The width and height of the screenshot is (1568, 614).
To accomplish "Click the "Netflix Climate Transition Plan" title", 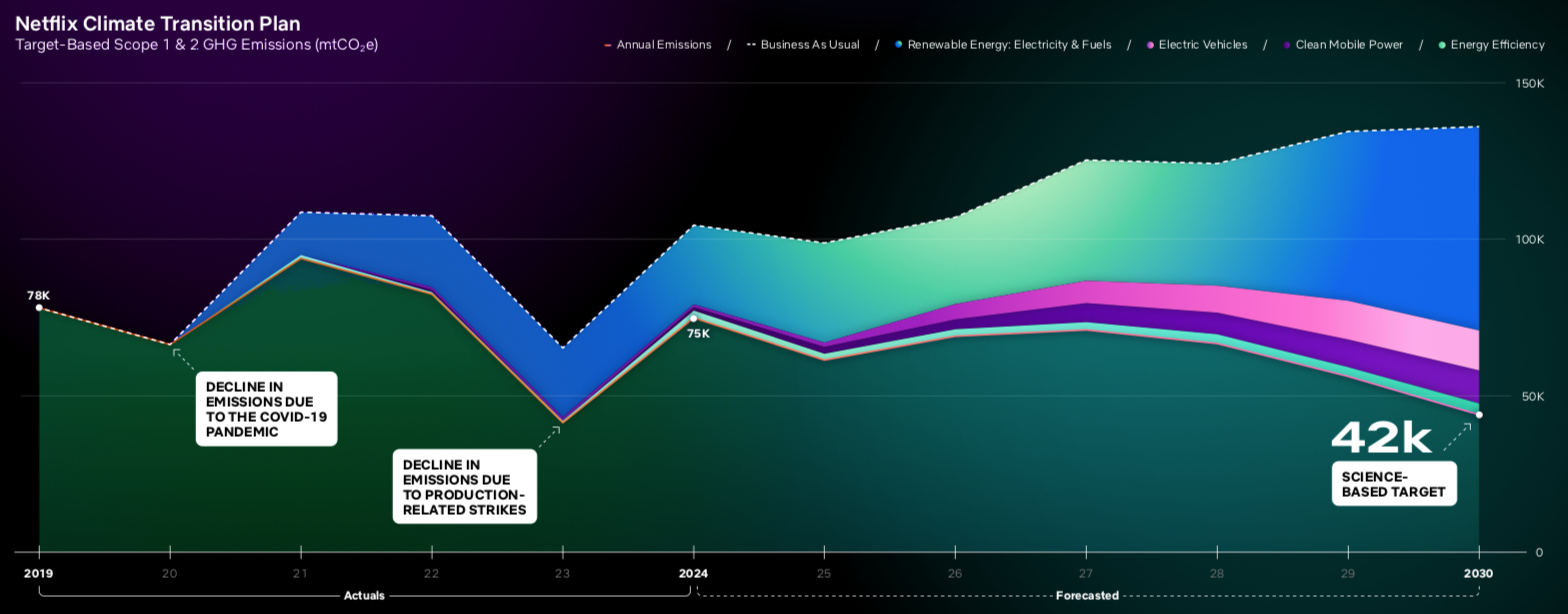I will (158, 24).
